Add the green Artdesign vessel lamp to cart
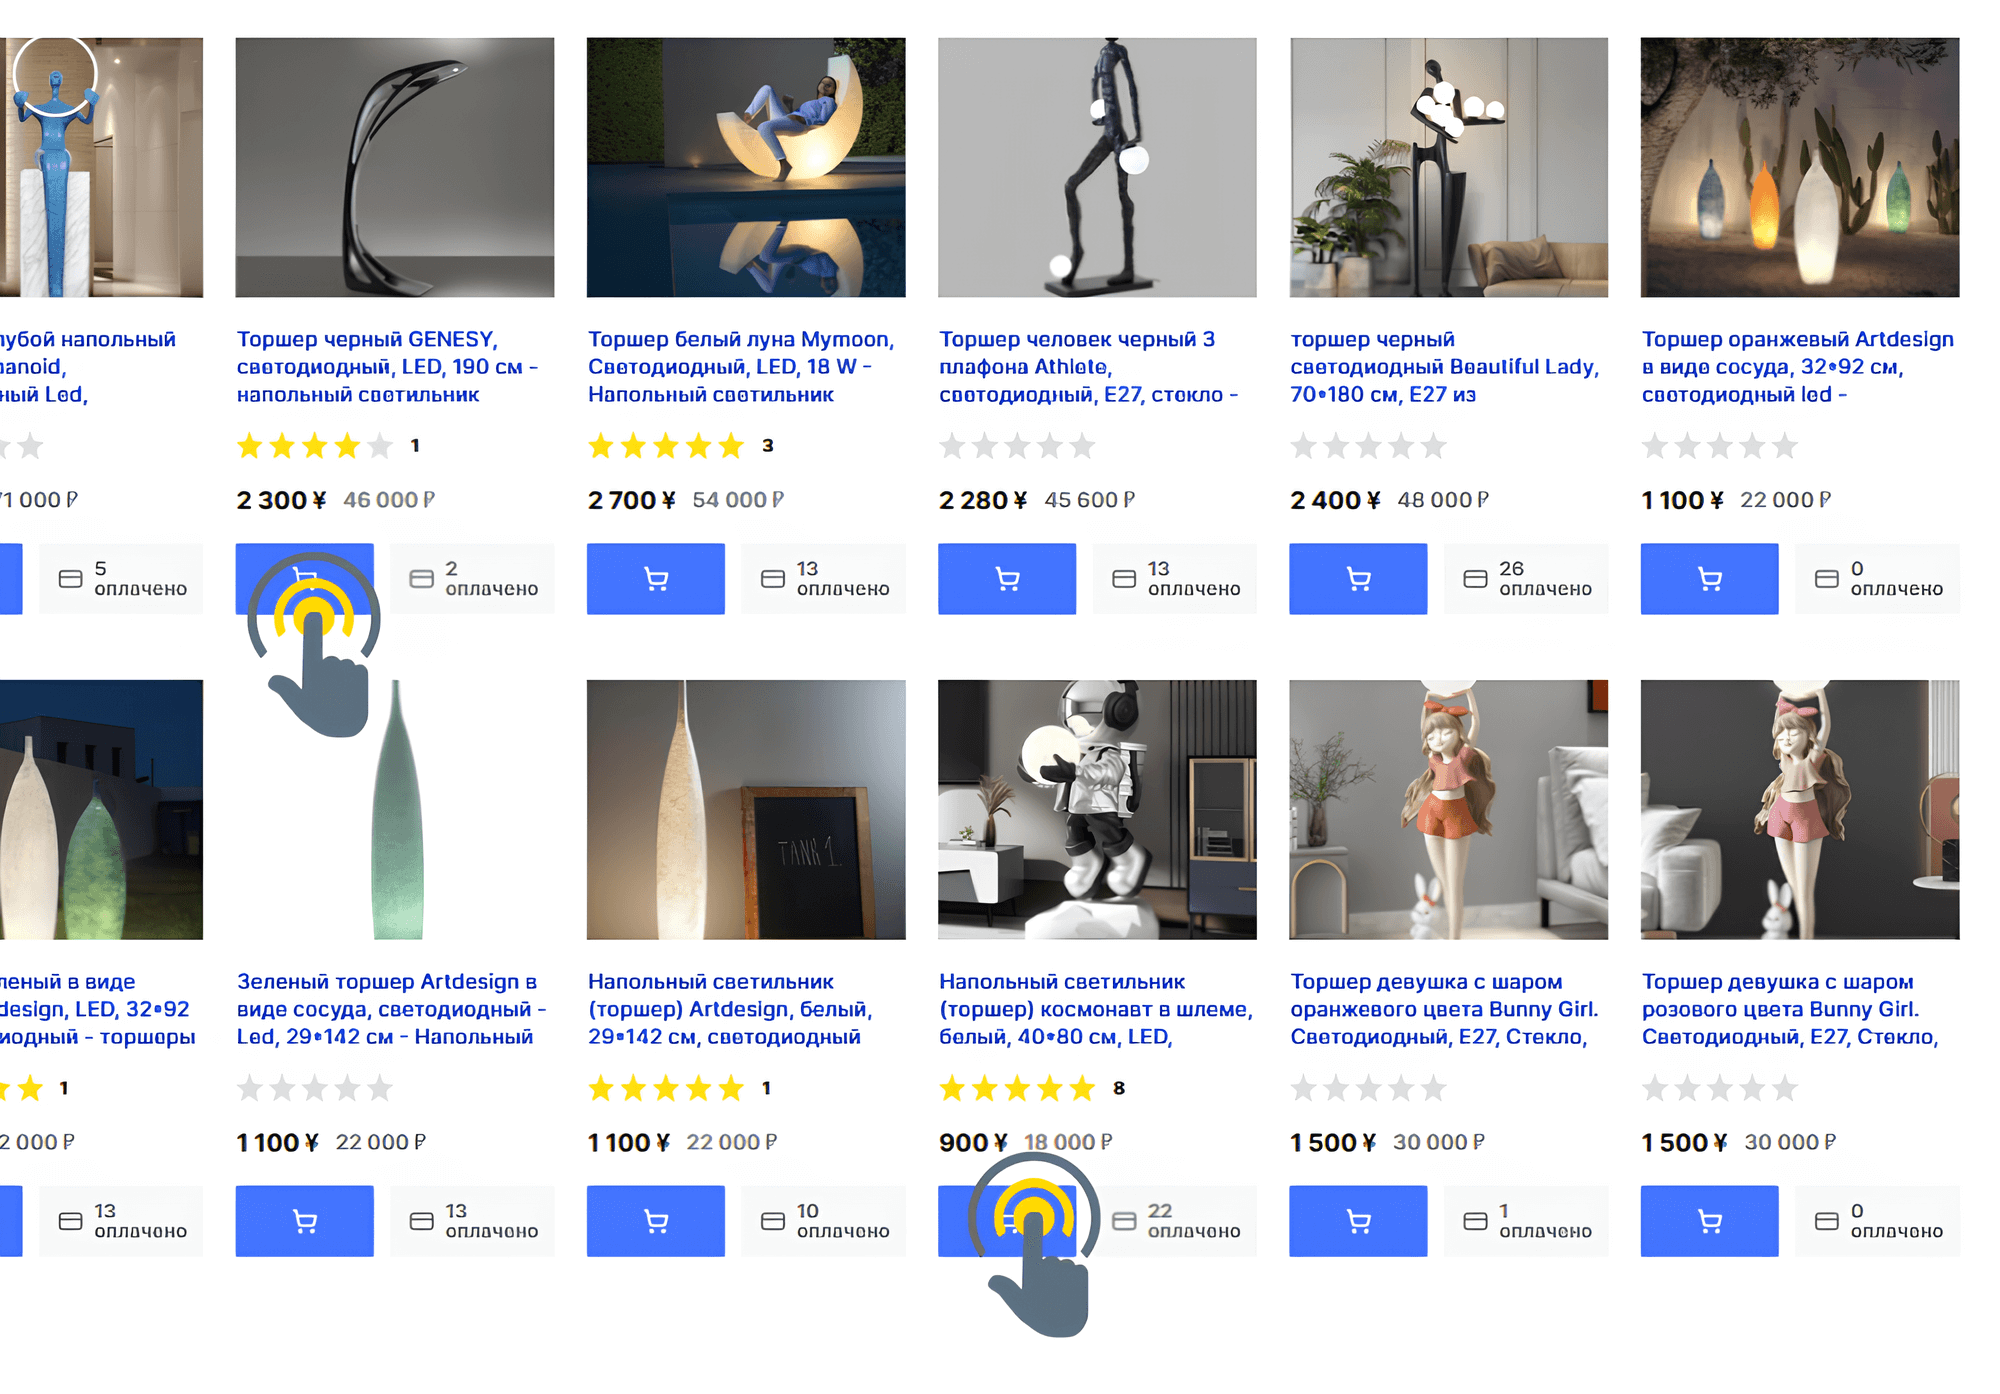 tap(304, 1220)
